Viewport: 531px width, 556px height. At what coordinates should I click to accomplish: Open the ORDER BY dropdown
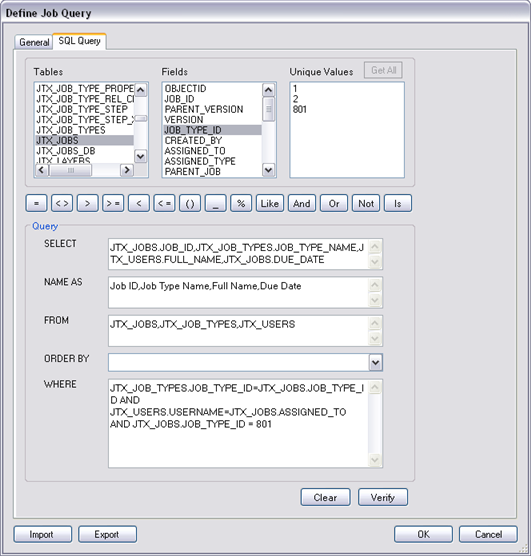tap(375, 362)
